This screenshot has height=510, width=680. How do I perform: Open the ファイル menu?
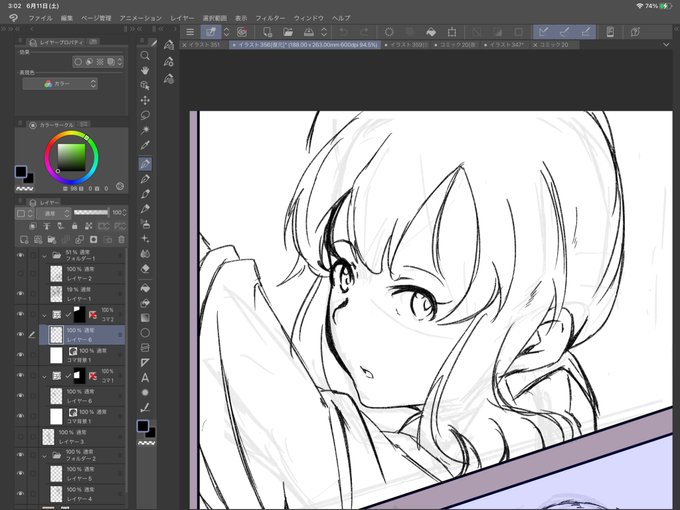click(40, 18)
